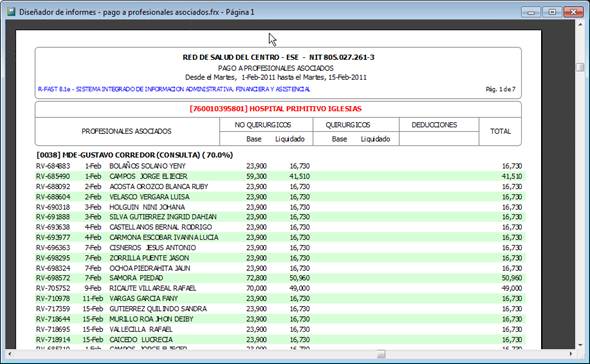Click the base value 59,300

(x=257, y=176)
